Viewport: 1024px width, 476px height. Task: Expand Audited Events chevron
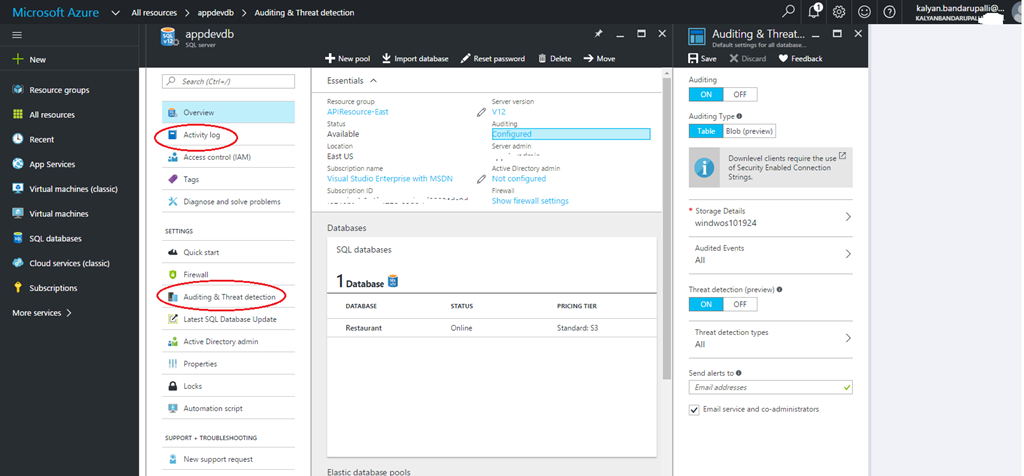[x=848, y=254]
